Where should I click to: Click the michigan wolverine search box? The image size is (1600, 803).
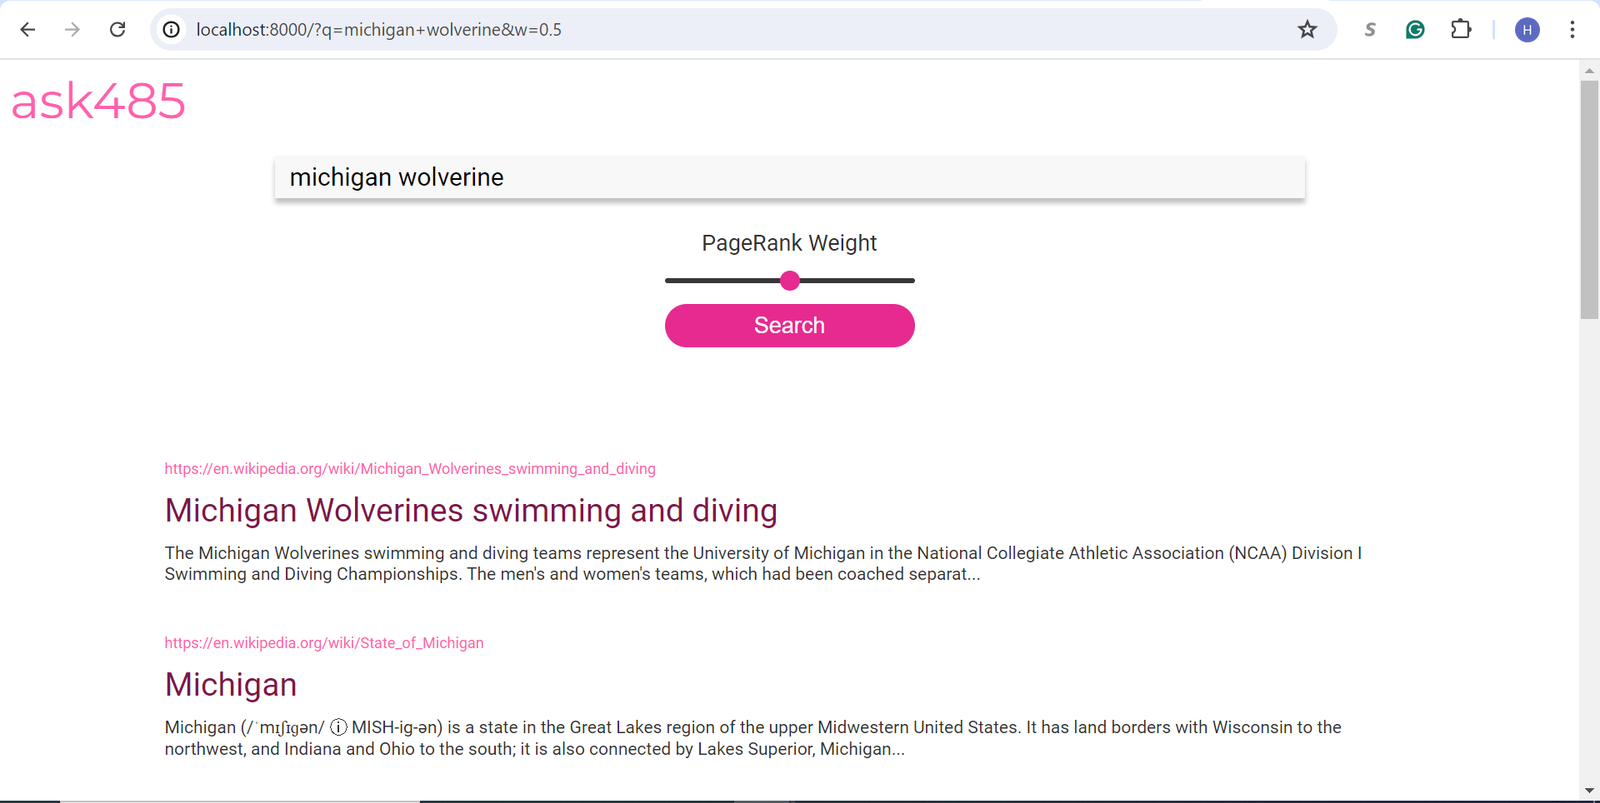click(x=789, y=177)
